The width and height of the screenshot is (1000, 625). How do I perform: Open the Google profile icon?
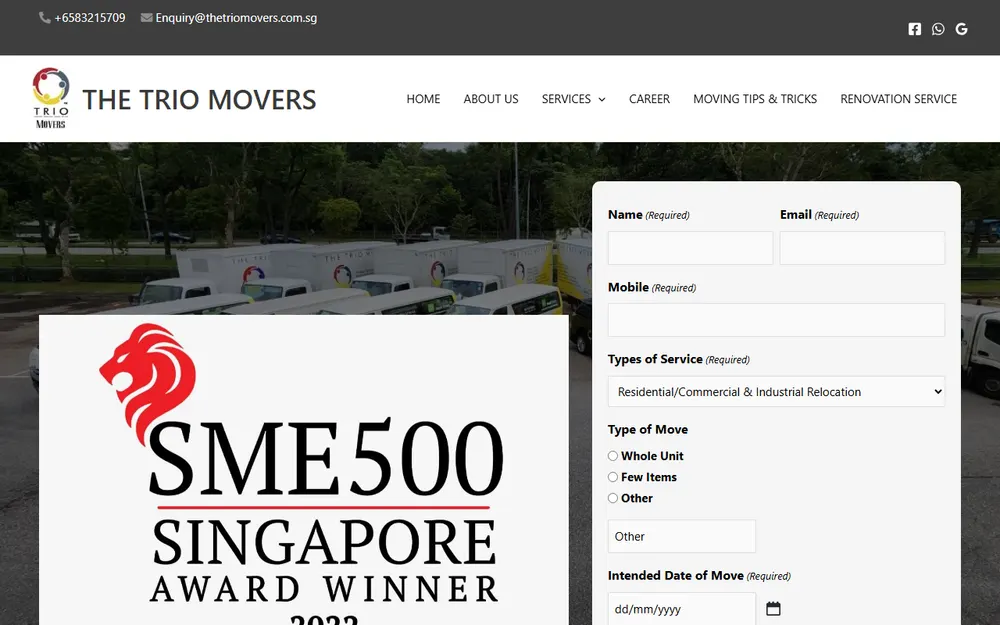tap(962, 29)
